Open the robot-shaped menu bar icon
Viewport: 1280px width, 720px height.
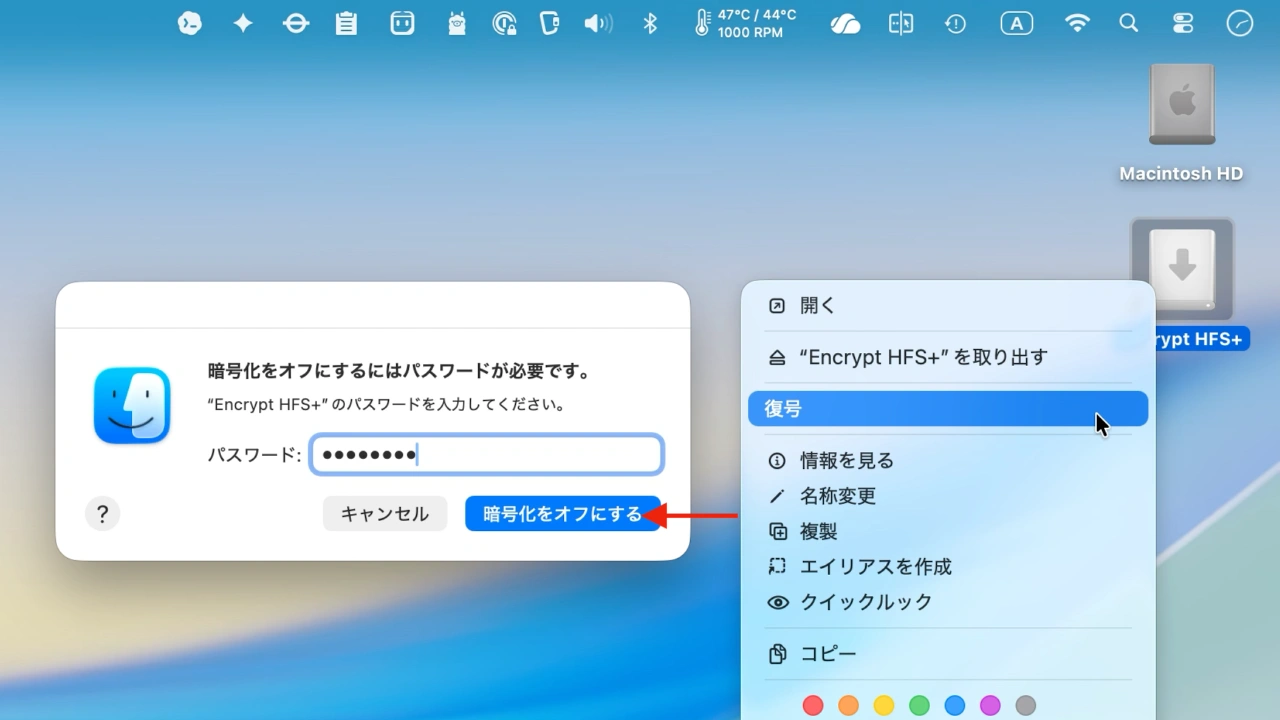click(457, 23)
